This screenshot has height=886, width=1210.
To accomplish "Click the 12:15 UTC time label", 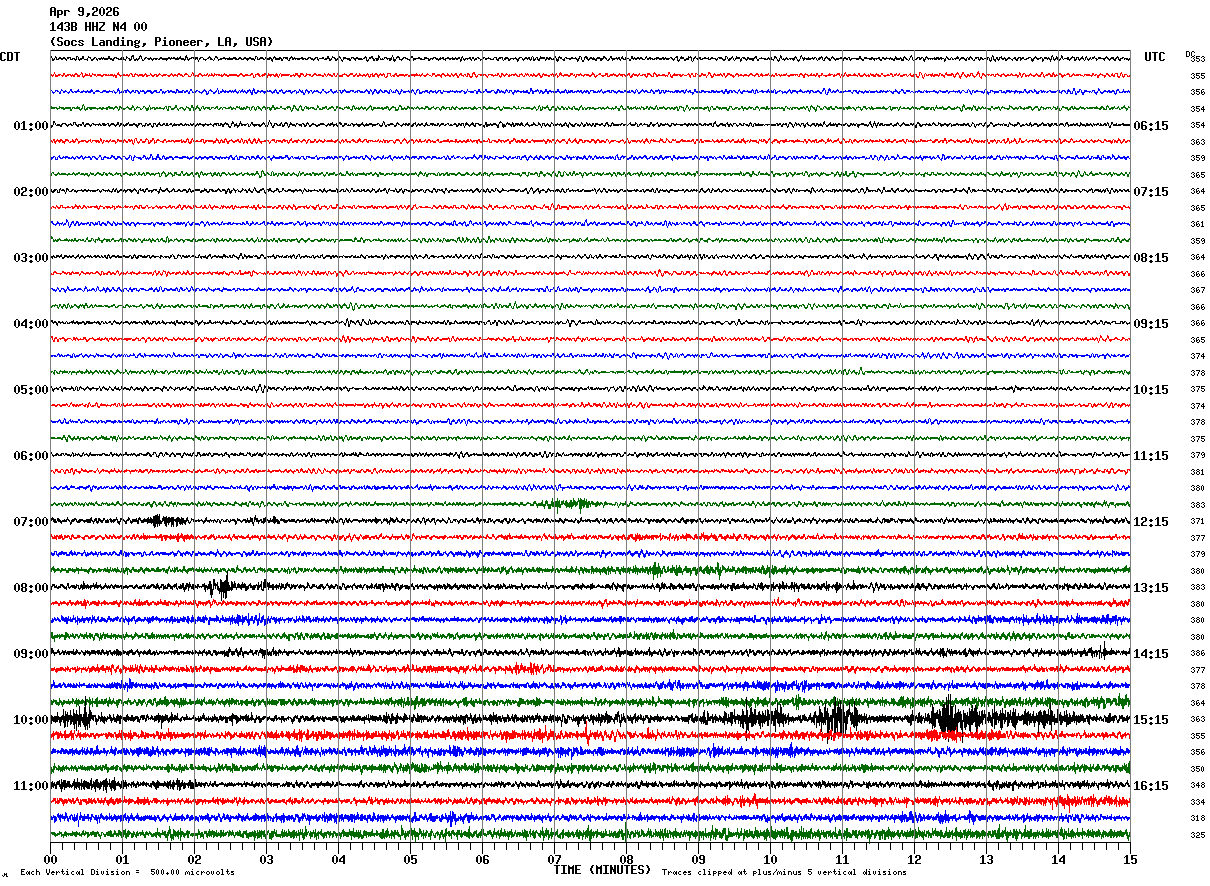I will click(1151, 522).
